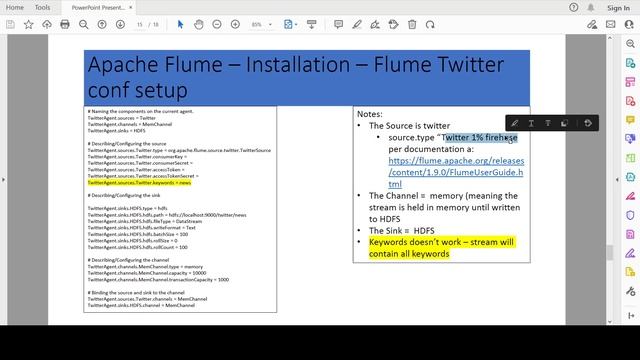Open the Help question mark icon
640x360 pixels.
(573, 7)
